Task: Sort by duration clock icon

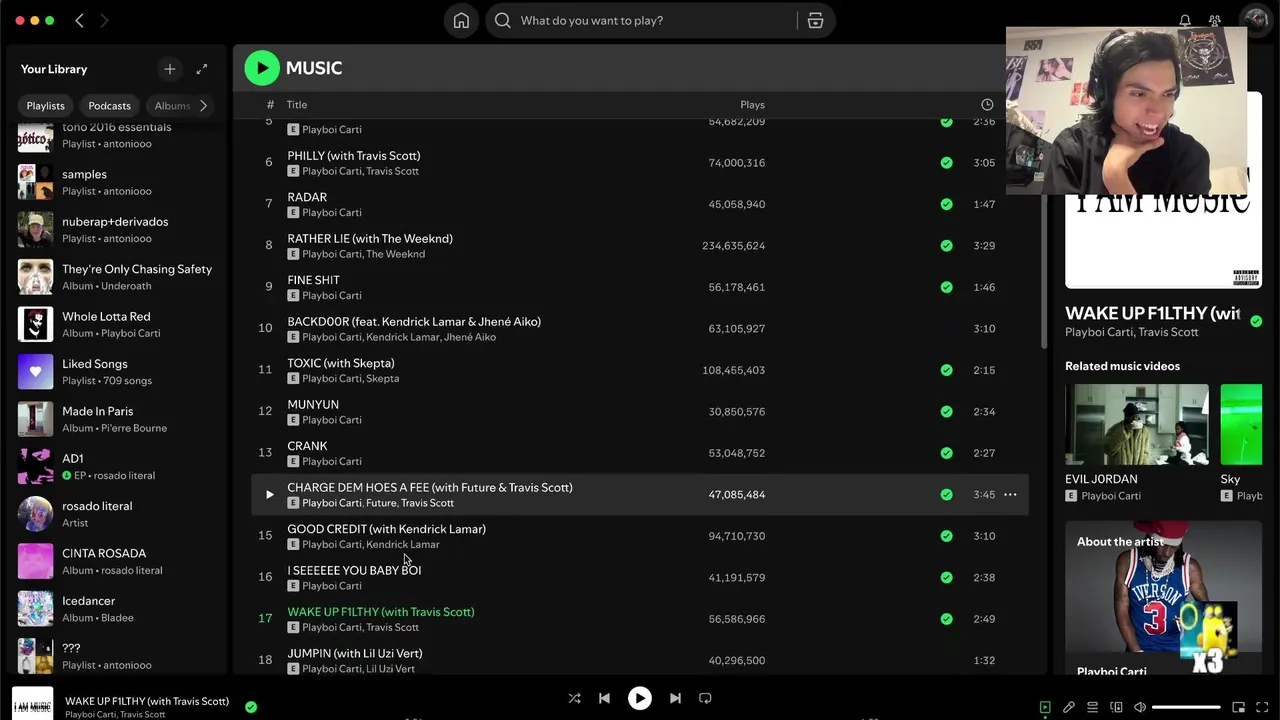Action: click(x=987, y=104)
